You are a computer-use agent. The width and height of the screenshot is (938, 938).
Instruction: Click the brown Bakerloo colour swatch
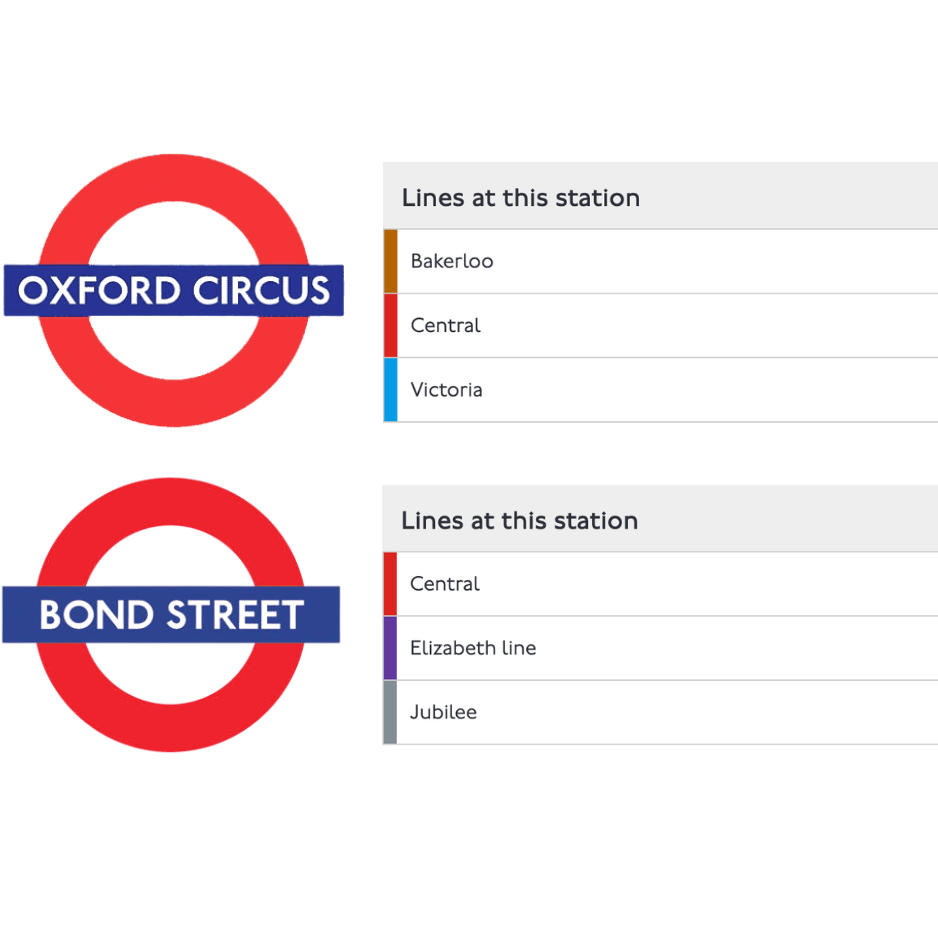click(390, 261)
